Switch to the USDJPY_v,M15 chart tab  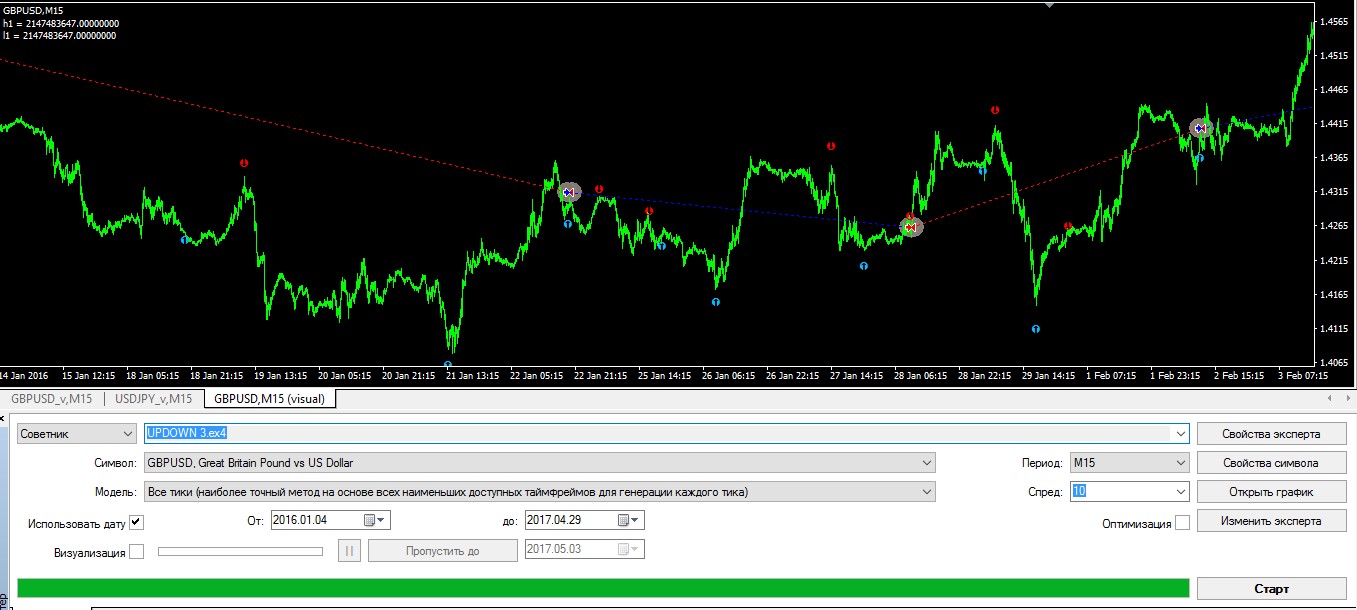153,399
